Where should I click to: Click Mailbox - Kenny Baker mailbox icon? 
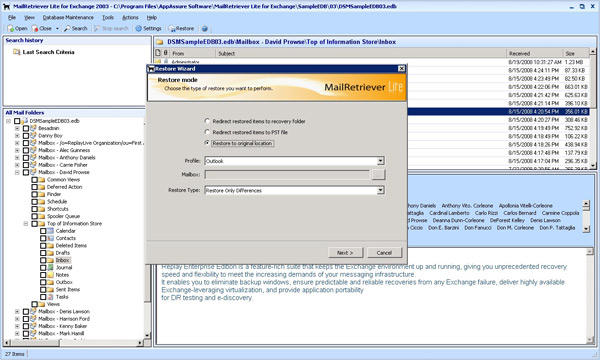33,326
